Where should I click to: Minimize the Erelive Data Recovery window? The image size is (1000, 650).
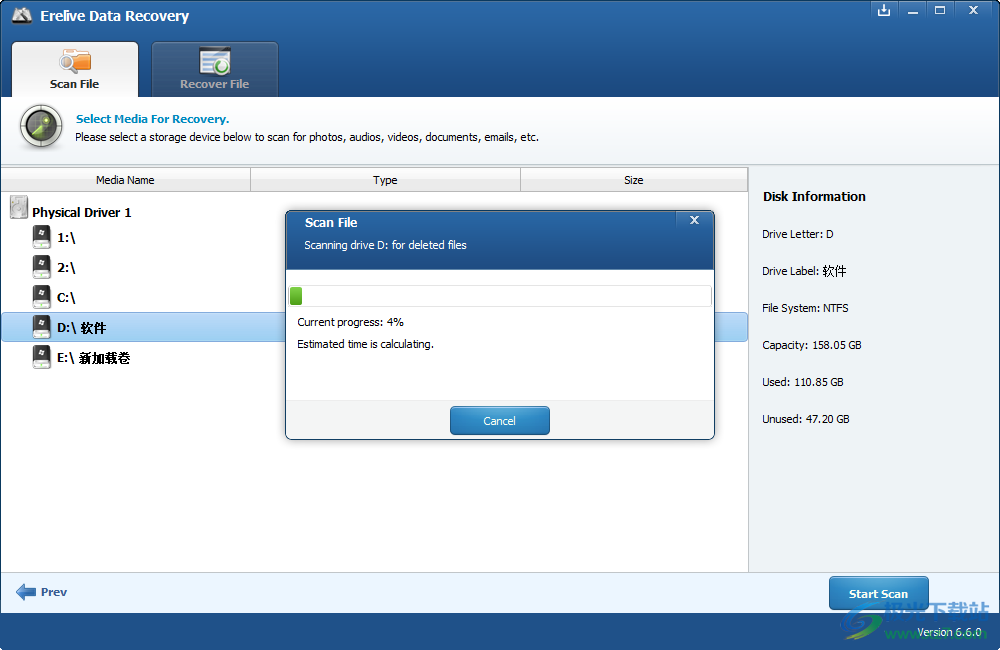(913, 11)
